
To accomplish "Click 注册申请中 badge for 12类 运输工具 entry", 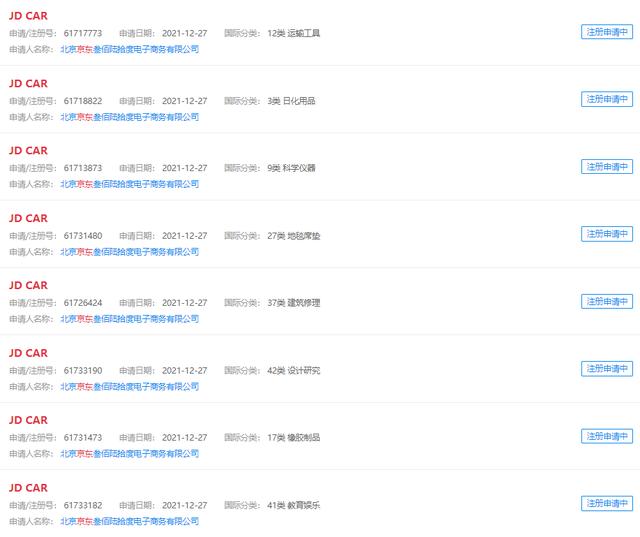I will (607, 32).
